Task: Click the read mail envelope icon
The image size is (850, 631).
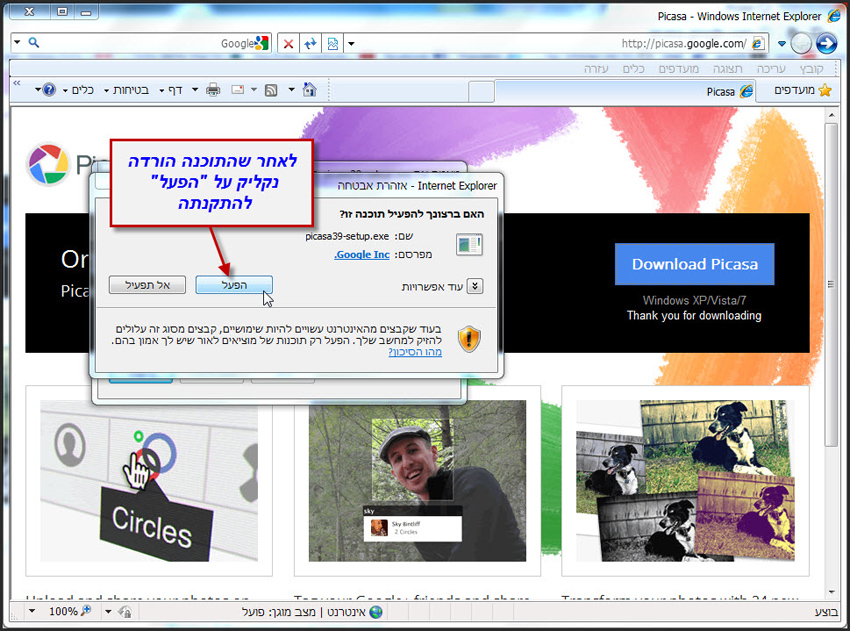Action: (x=237, y=90)
